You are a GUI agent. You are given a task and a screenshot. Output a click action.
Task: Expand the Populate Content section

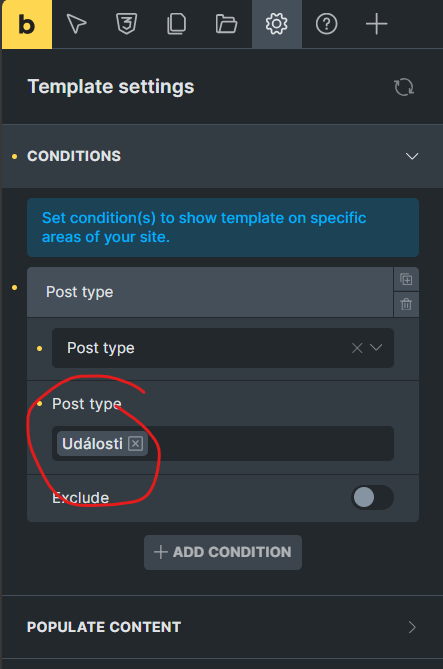pos(222,627)
